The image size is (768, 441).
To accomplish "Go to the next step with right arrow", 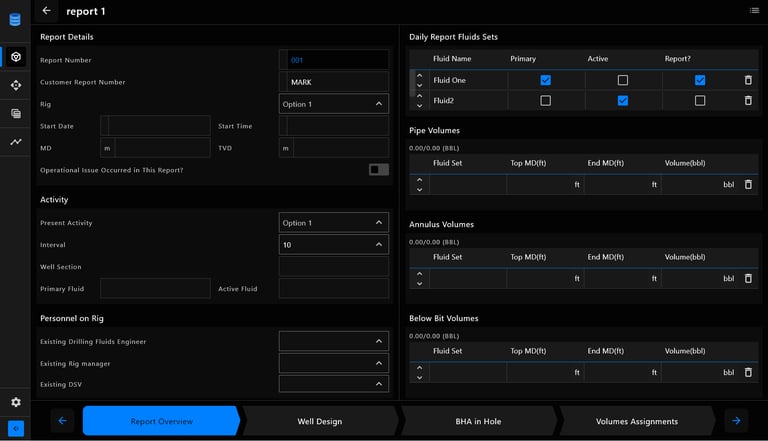I will tap(736, 421).
